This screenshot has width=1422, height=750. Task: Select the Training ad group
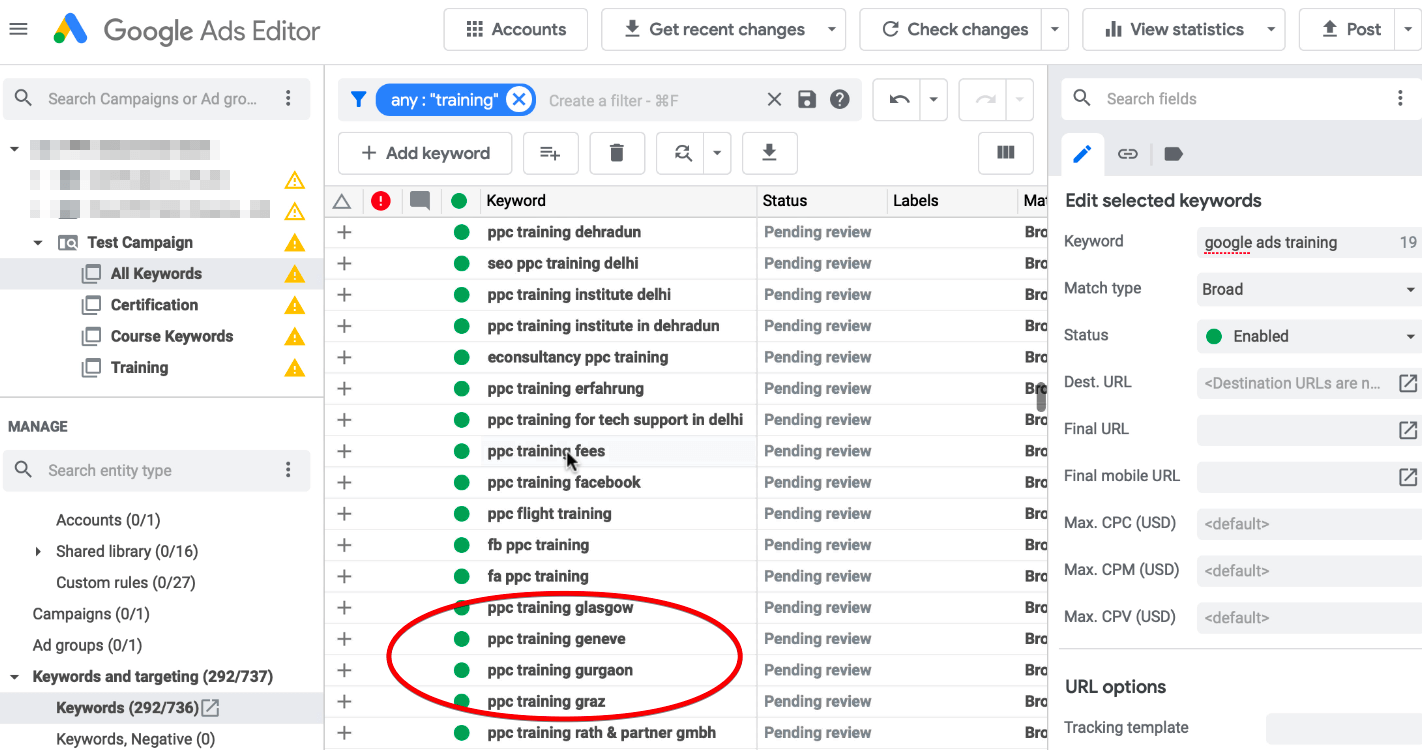(x=139, y=368)
